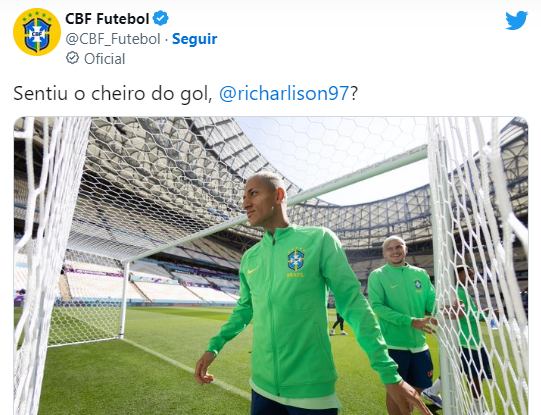Click the Twitter bird logo icon

tap(517, 20)
